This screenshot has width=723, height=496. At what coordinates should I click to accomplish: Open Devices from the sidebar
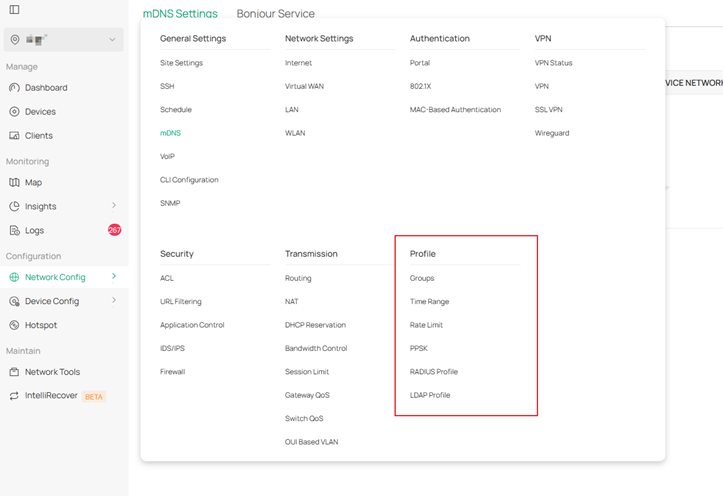(x=40, y=112)
